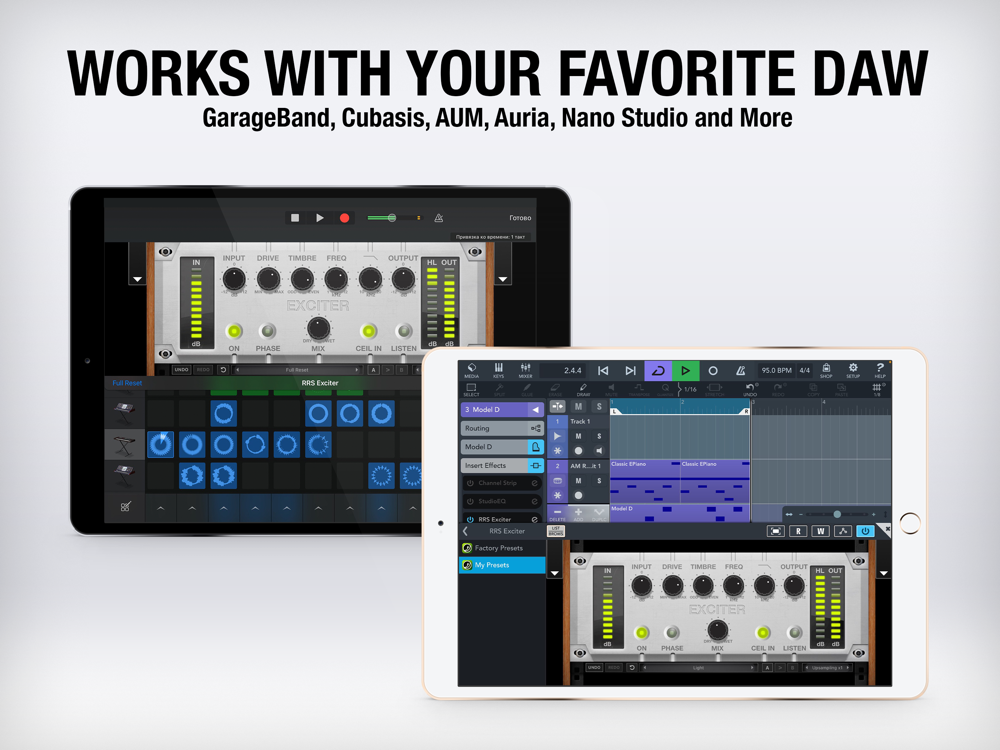
Task: Click the Delete track minus button
Action: [557, 513]
